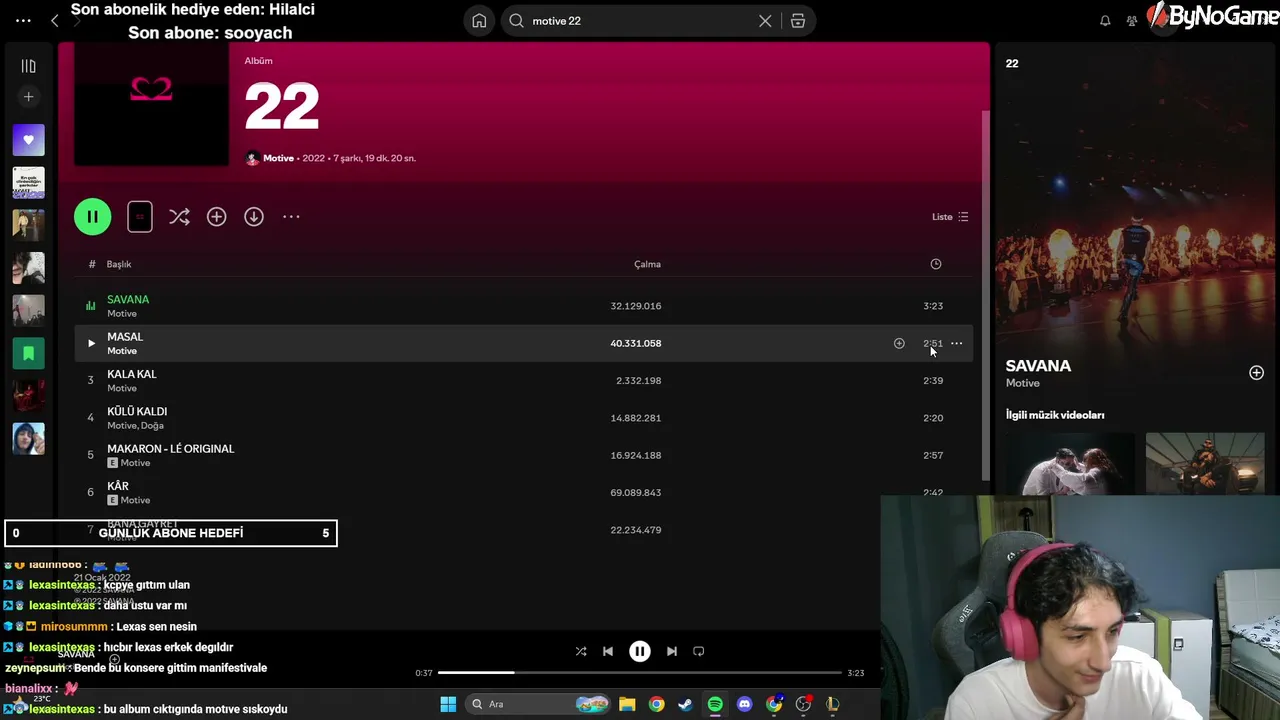
Task: Open the second related music video thumbnail
Action: point(1205,464)
